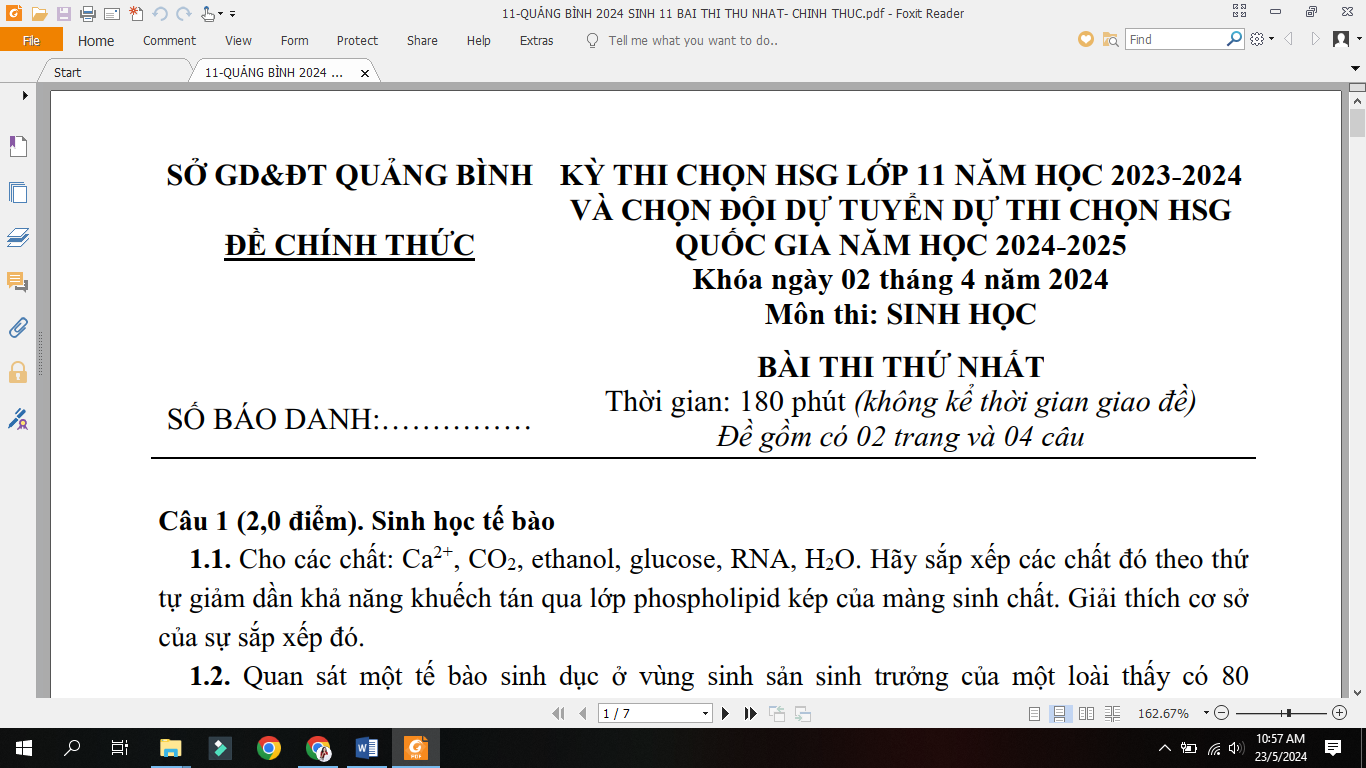Switch to the Form ribbon tab
Viewport: 1366px width, 768px height.
[294, 40]
